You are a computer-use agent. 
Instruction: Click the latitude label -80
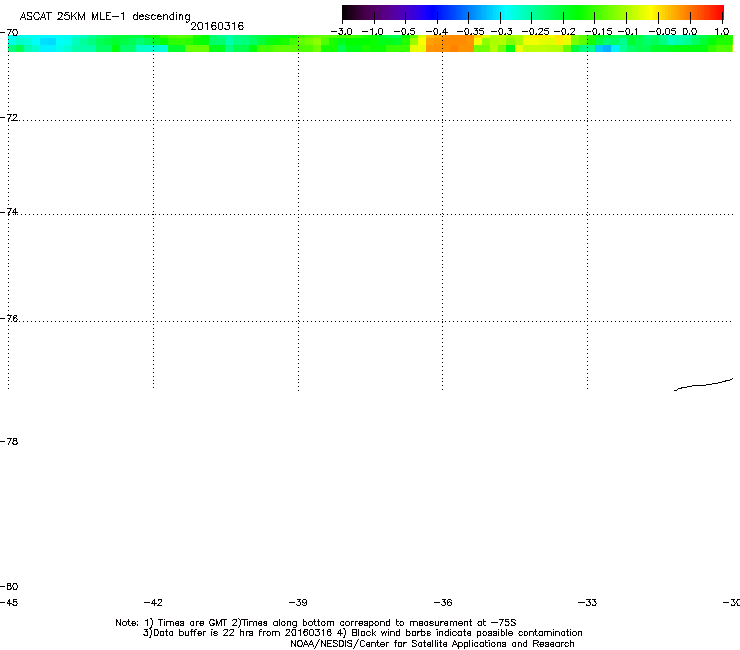[9, 586]
